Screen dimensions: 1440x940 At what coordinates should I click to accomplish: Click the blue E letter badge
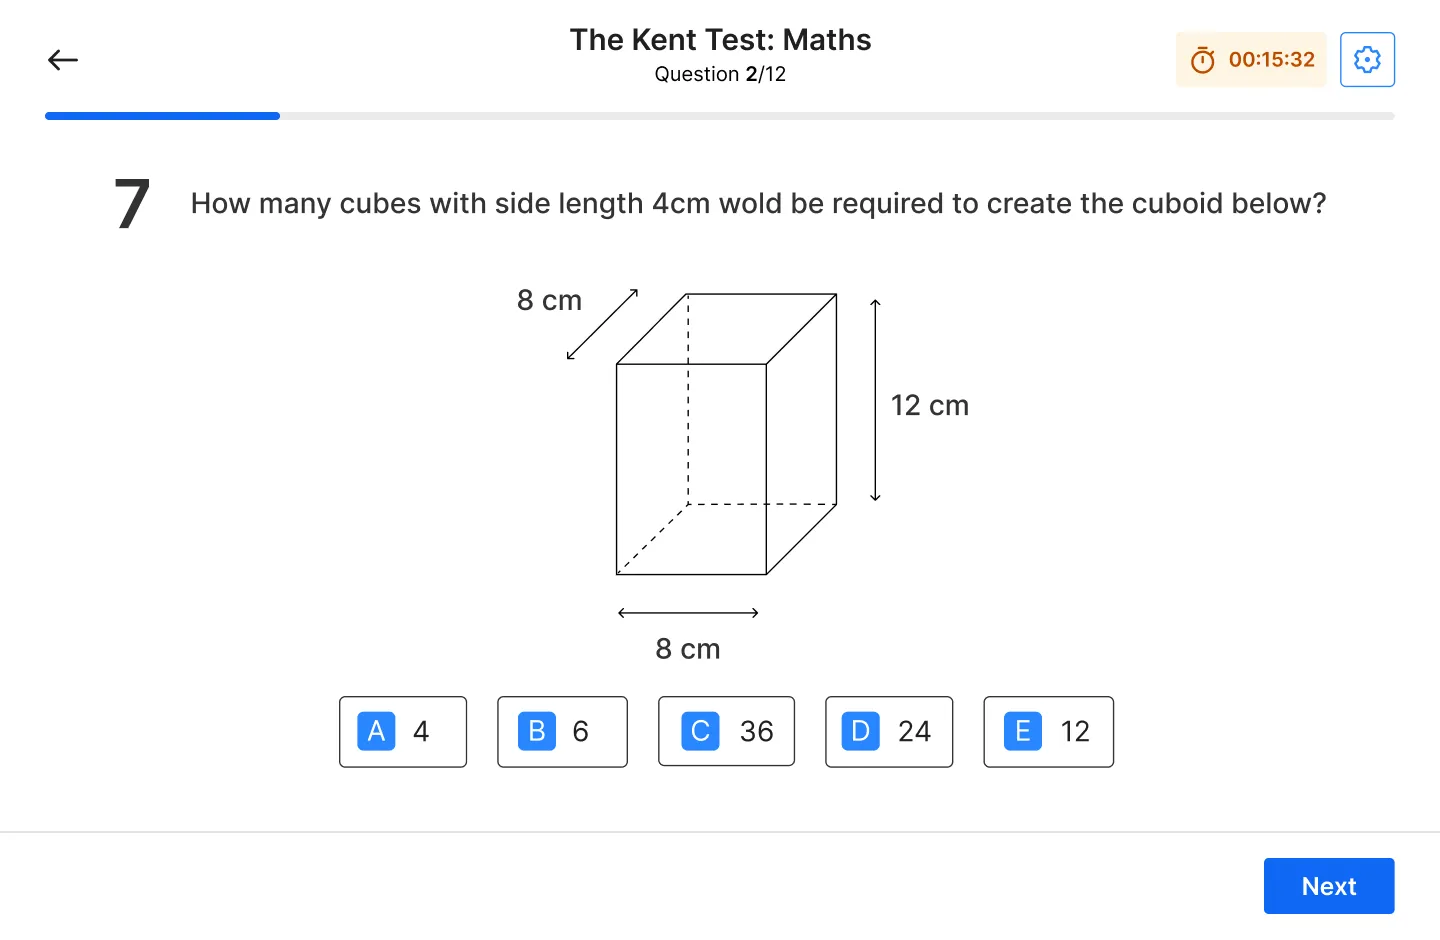point(1023,731)
